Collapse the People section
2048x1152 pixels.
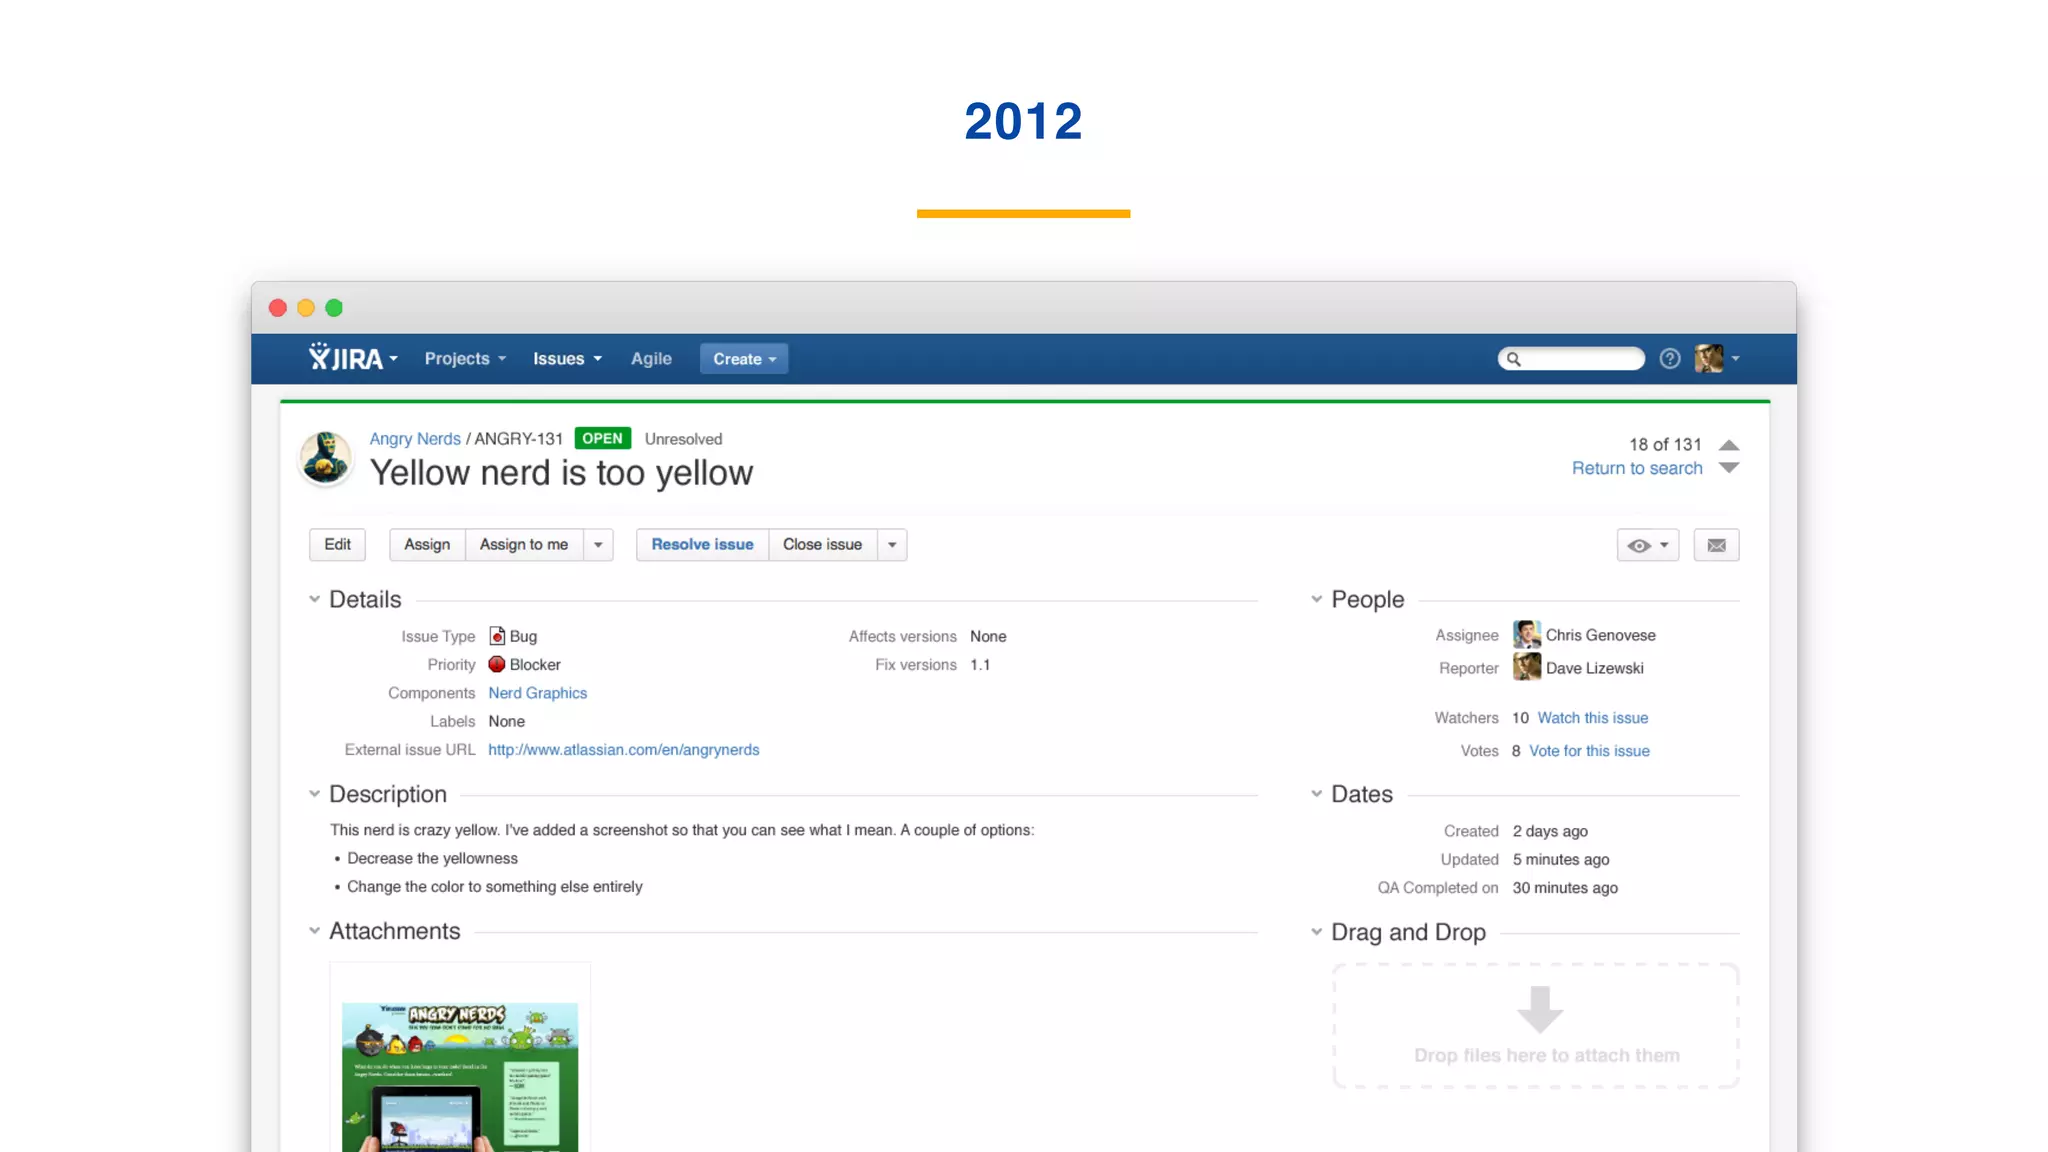coord(1316,599)
